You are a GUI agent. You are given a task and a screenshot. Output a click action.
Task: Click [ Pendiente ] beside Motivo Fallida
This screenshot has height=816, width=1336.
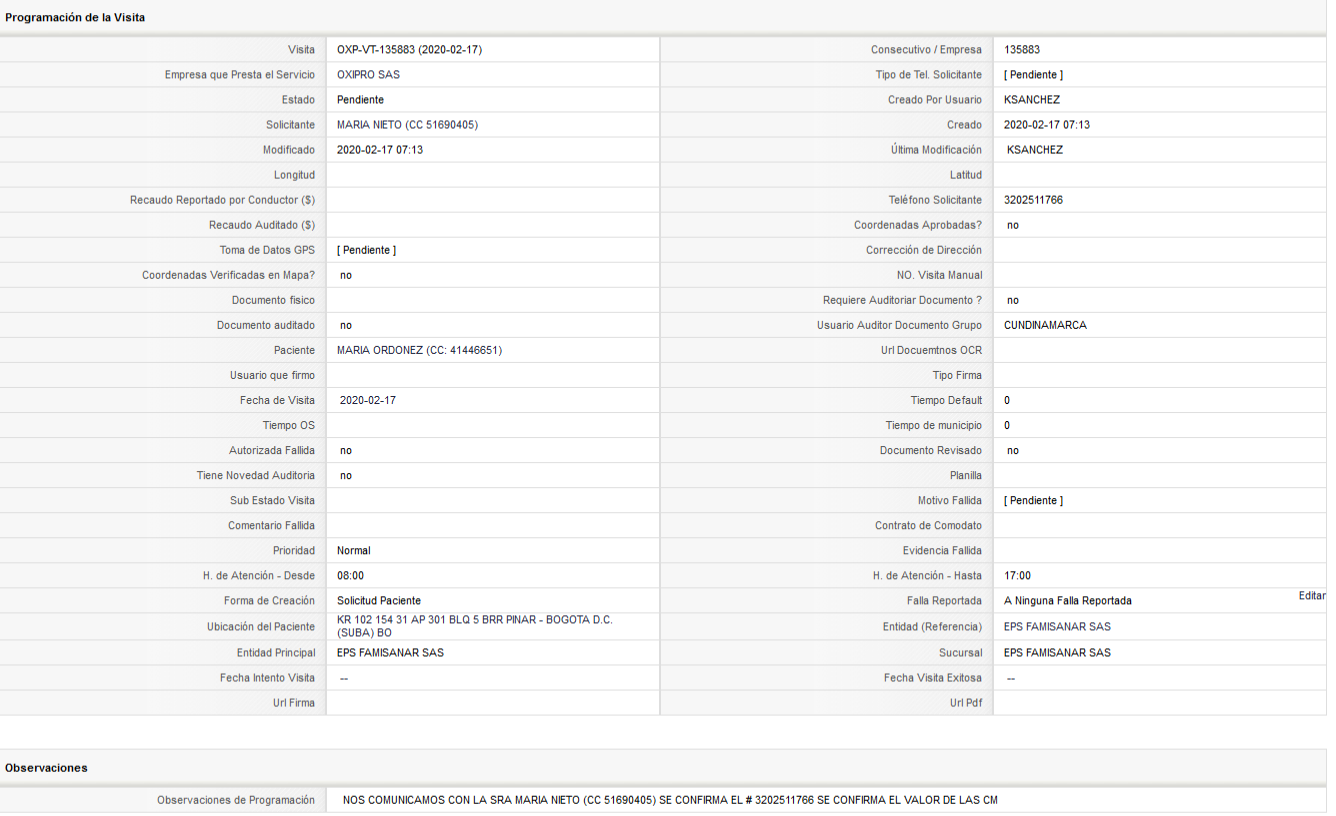(x=1034, y=500)
